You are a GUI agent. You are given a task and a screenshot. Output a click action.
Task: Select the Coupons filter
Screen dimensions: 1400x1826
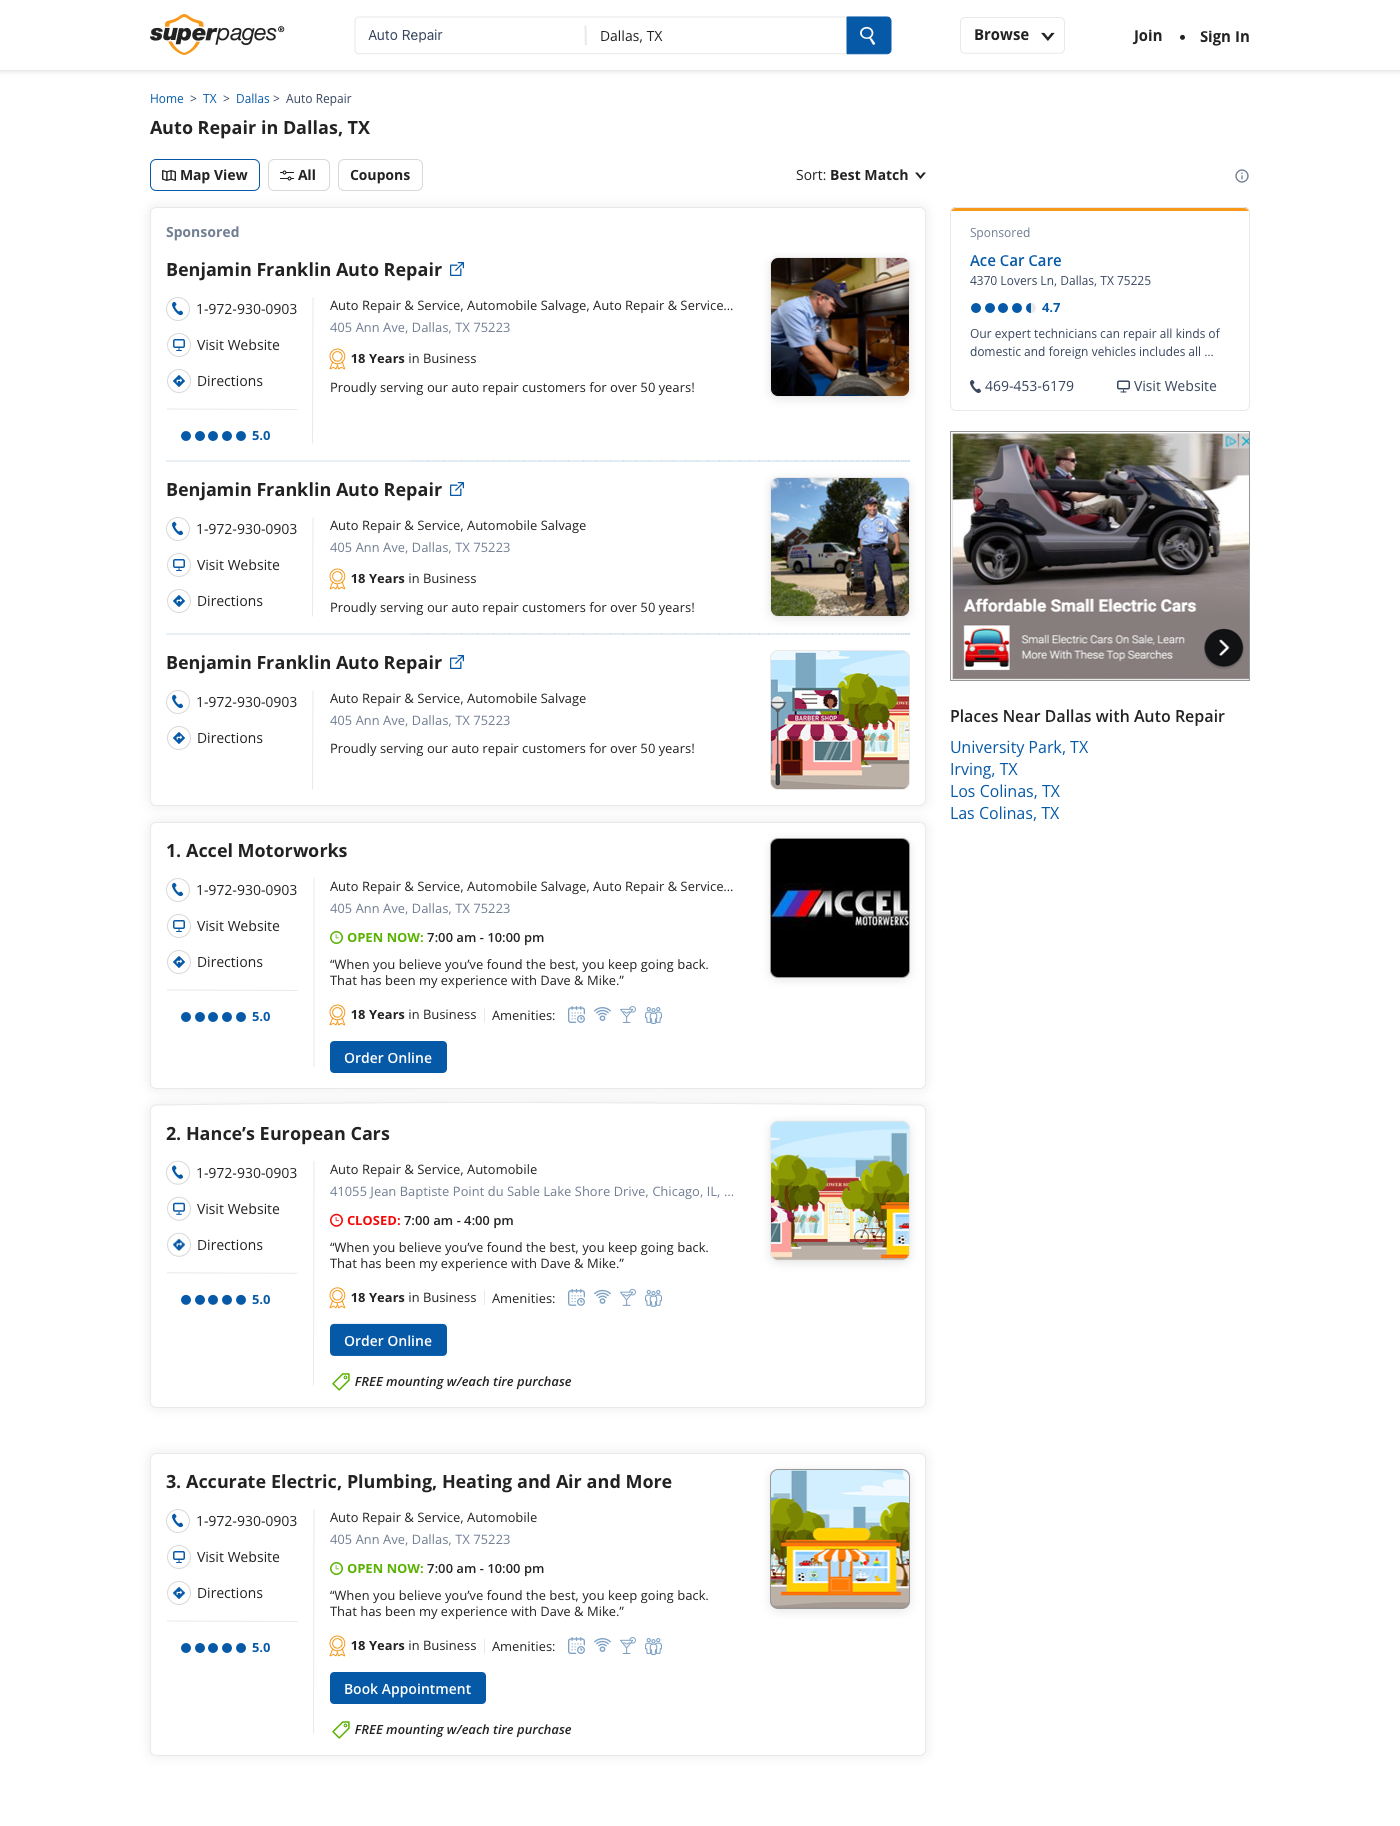click(x=380, y=175)
